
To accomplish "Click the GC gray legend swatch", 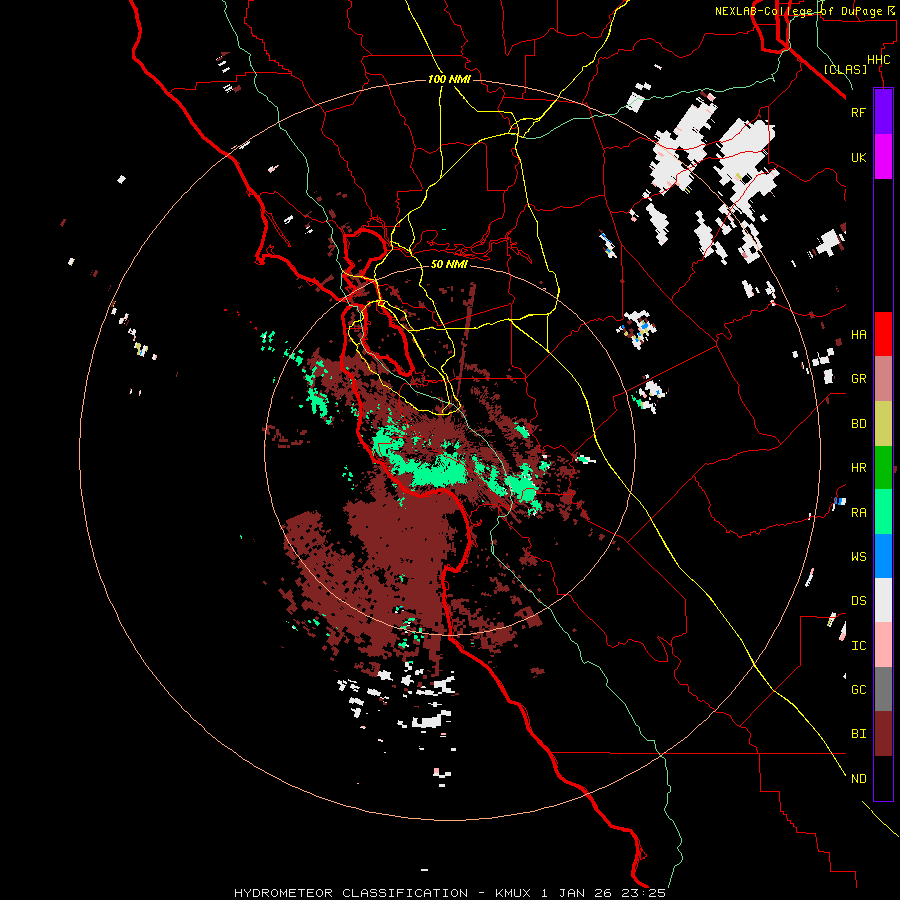I will 883,689.
